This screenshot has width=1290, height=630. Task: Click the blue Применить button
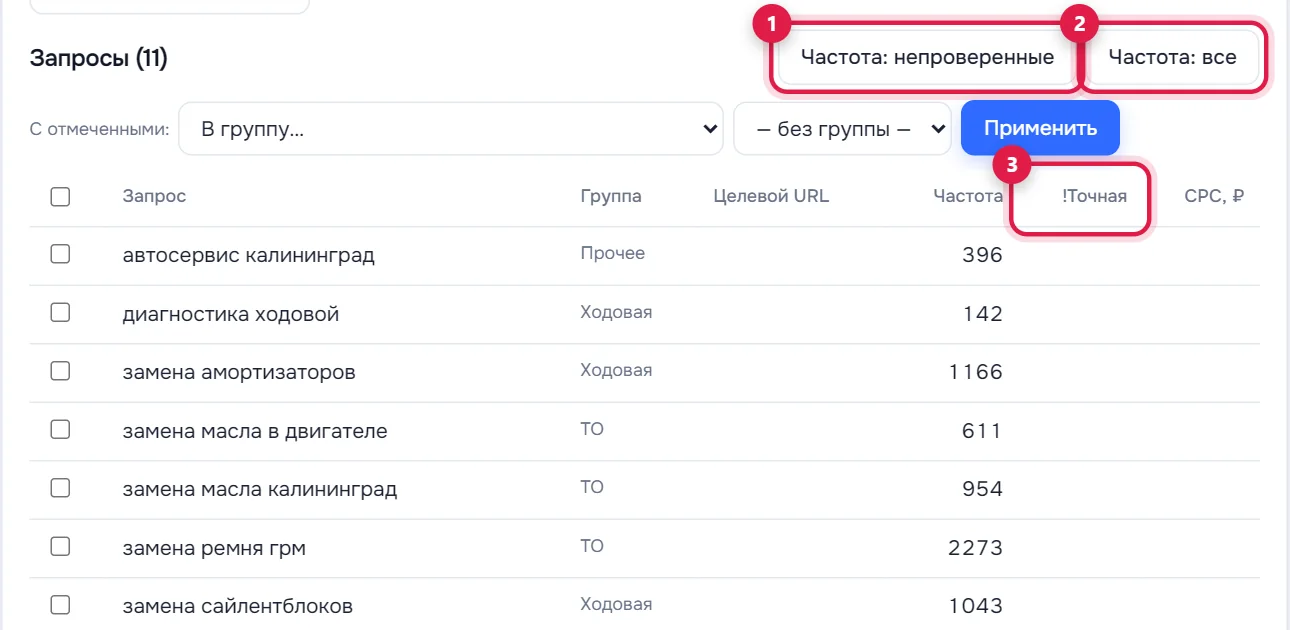click(x=1040, y=128)
